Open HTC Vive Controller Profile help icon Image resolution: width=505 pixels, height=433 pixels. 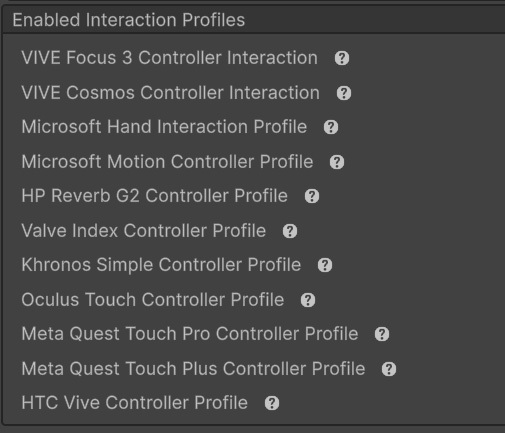pyautogui.click(x=272, y=403)
